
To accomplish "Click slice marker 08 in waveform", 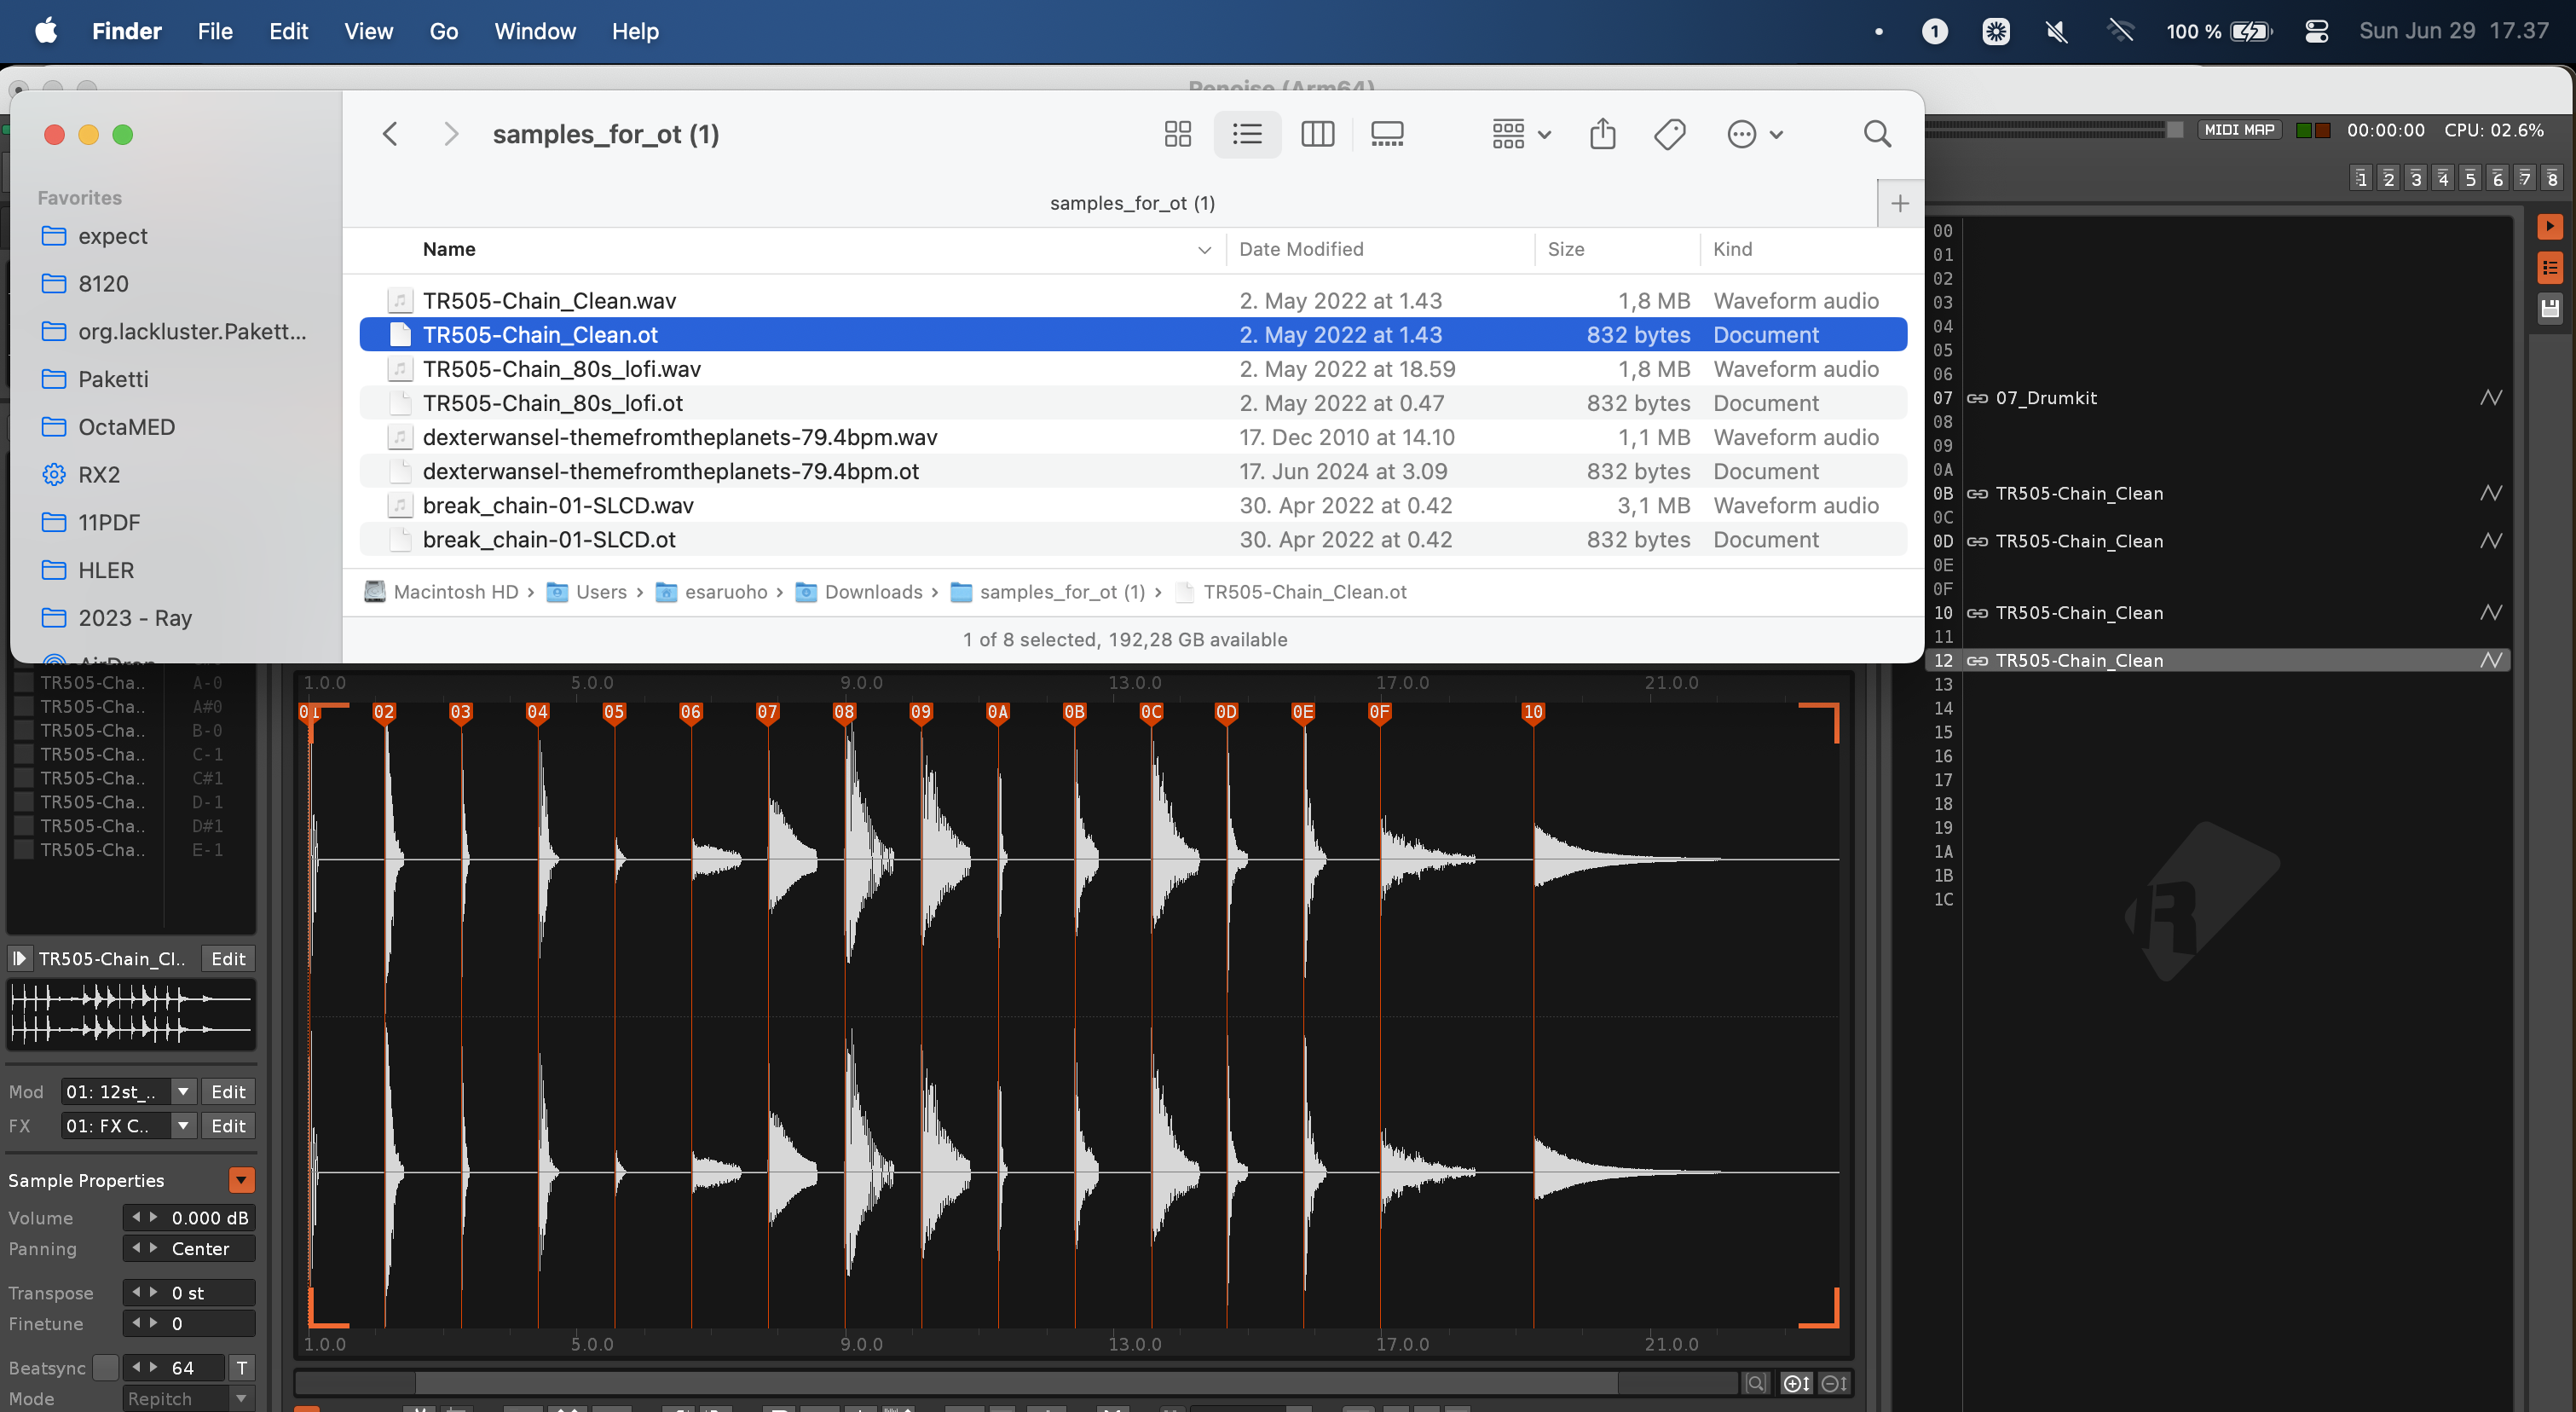I will coord(844,712).
